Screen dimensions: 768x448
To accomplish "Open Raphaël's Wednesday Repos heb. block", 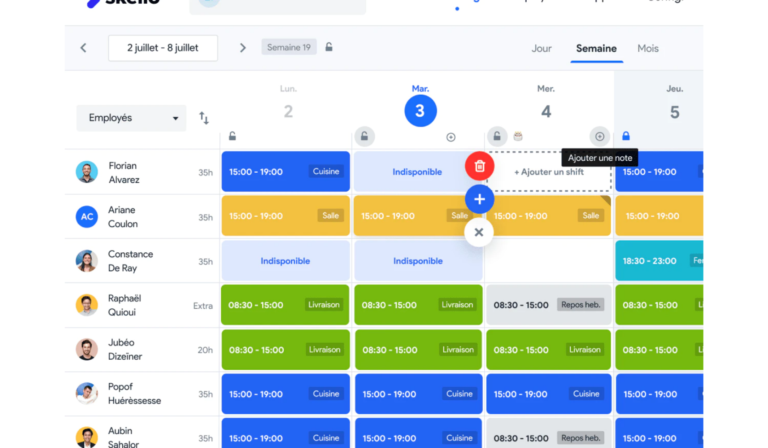I will tap(549, 305).
